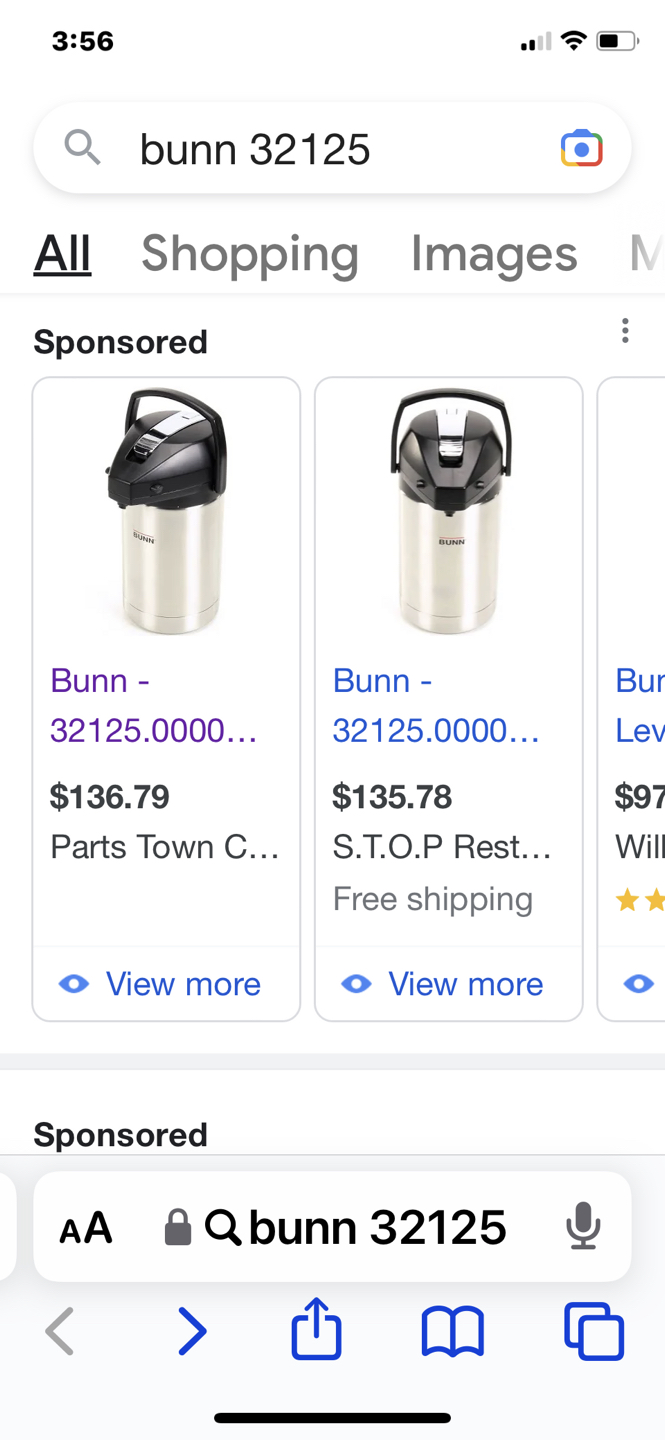This screenshot has height=1440, width=665.
Task: Switch to the Shopping tab
Action: [x=249, y=253]
